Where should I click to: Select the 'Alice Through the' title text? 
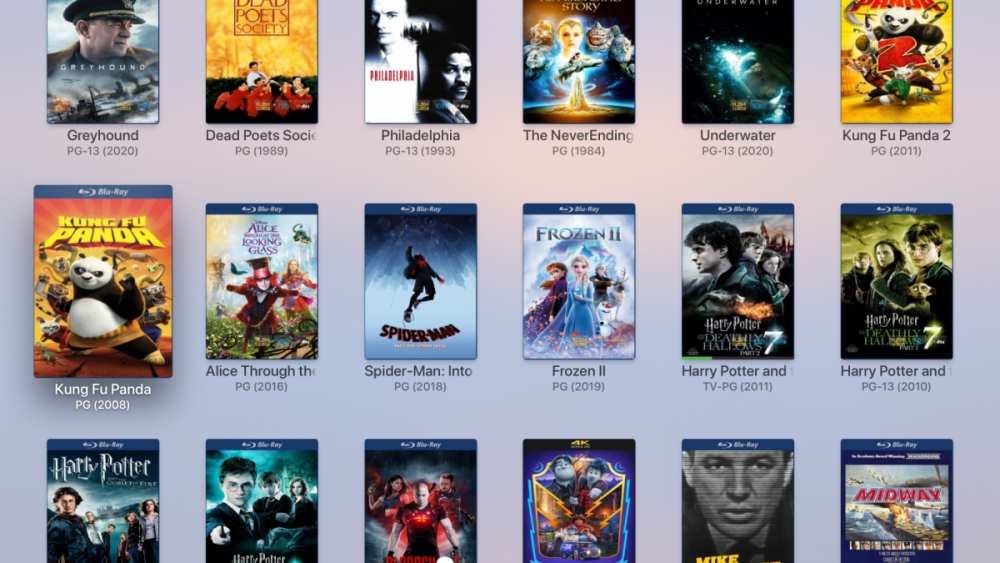[261, 370]
